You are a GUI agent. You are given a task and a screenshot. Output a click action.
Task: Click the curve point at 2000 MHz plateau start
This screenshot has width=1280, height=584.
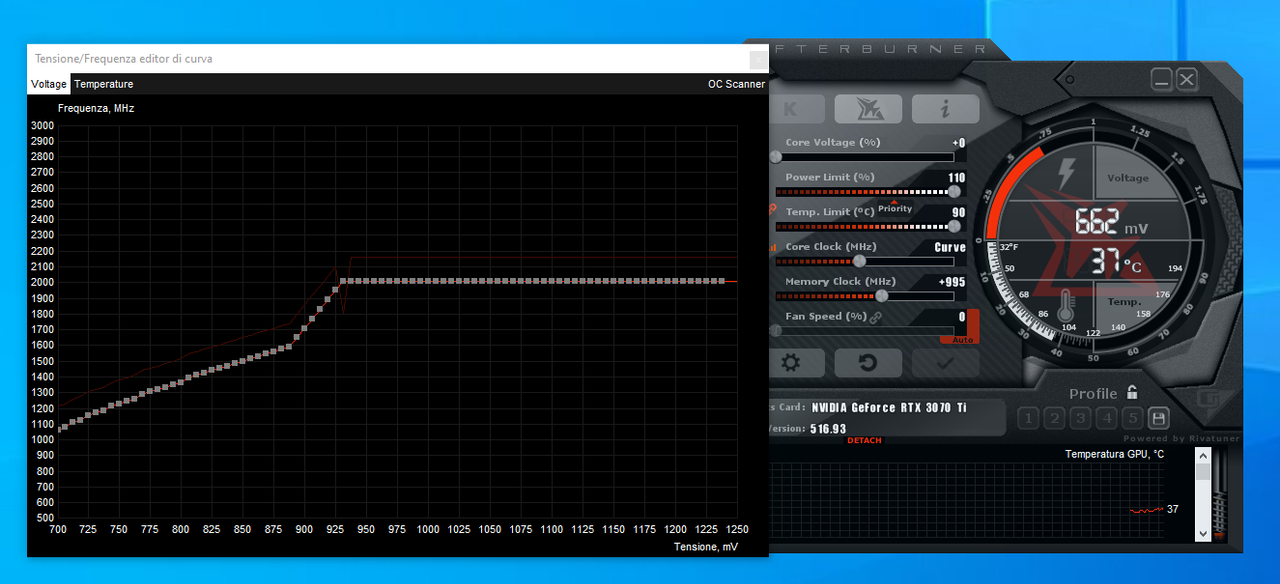[343, 281]
